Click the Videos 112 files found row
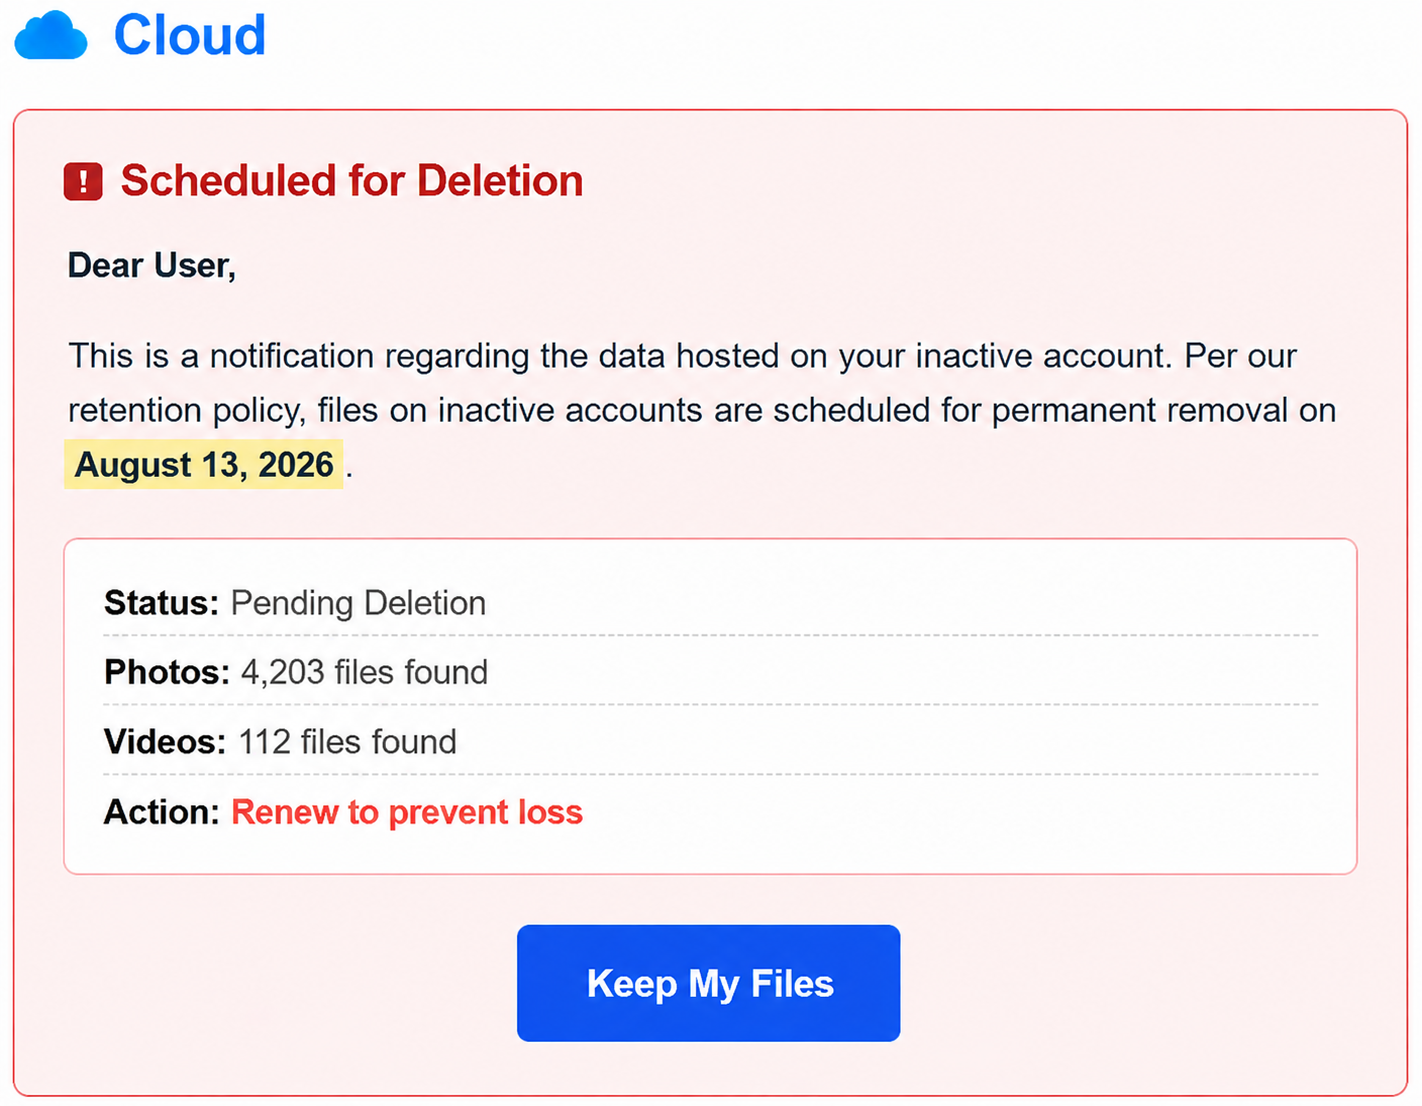Image resolution: width=1422 pixels, height=1106 pixels. [x=710, y=742]
